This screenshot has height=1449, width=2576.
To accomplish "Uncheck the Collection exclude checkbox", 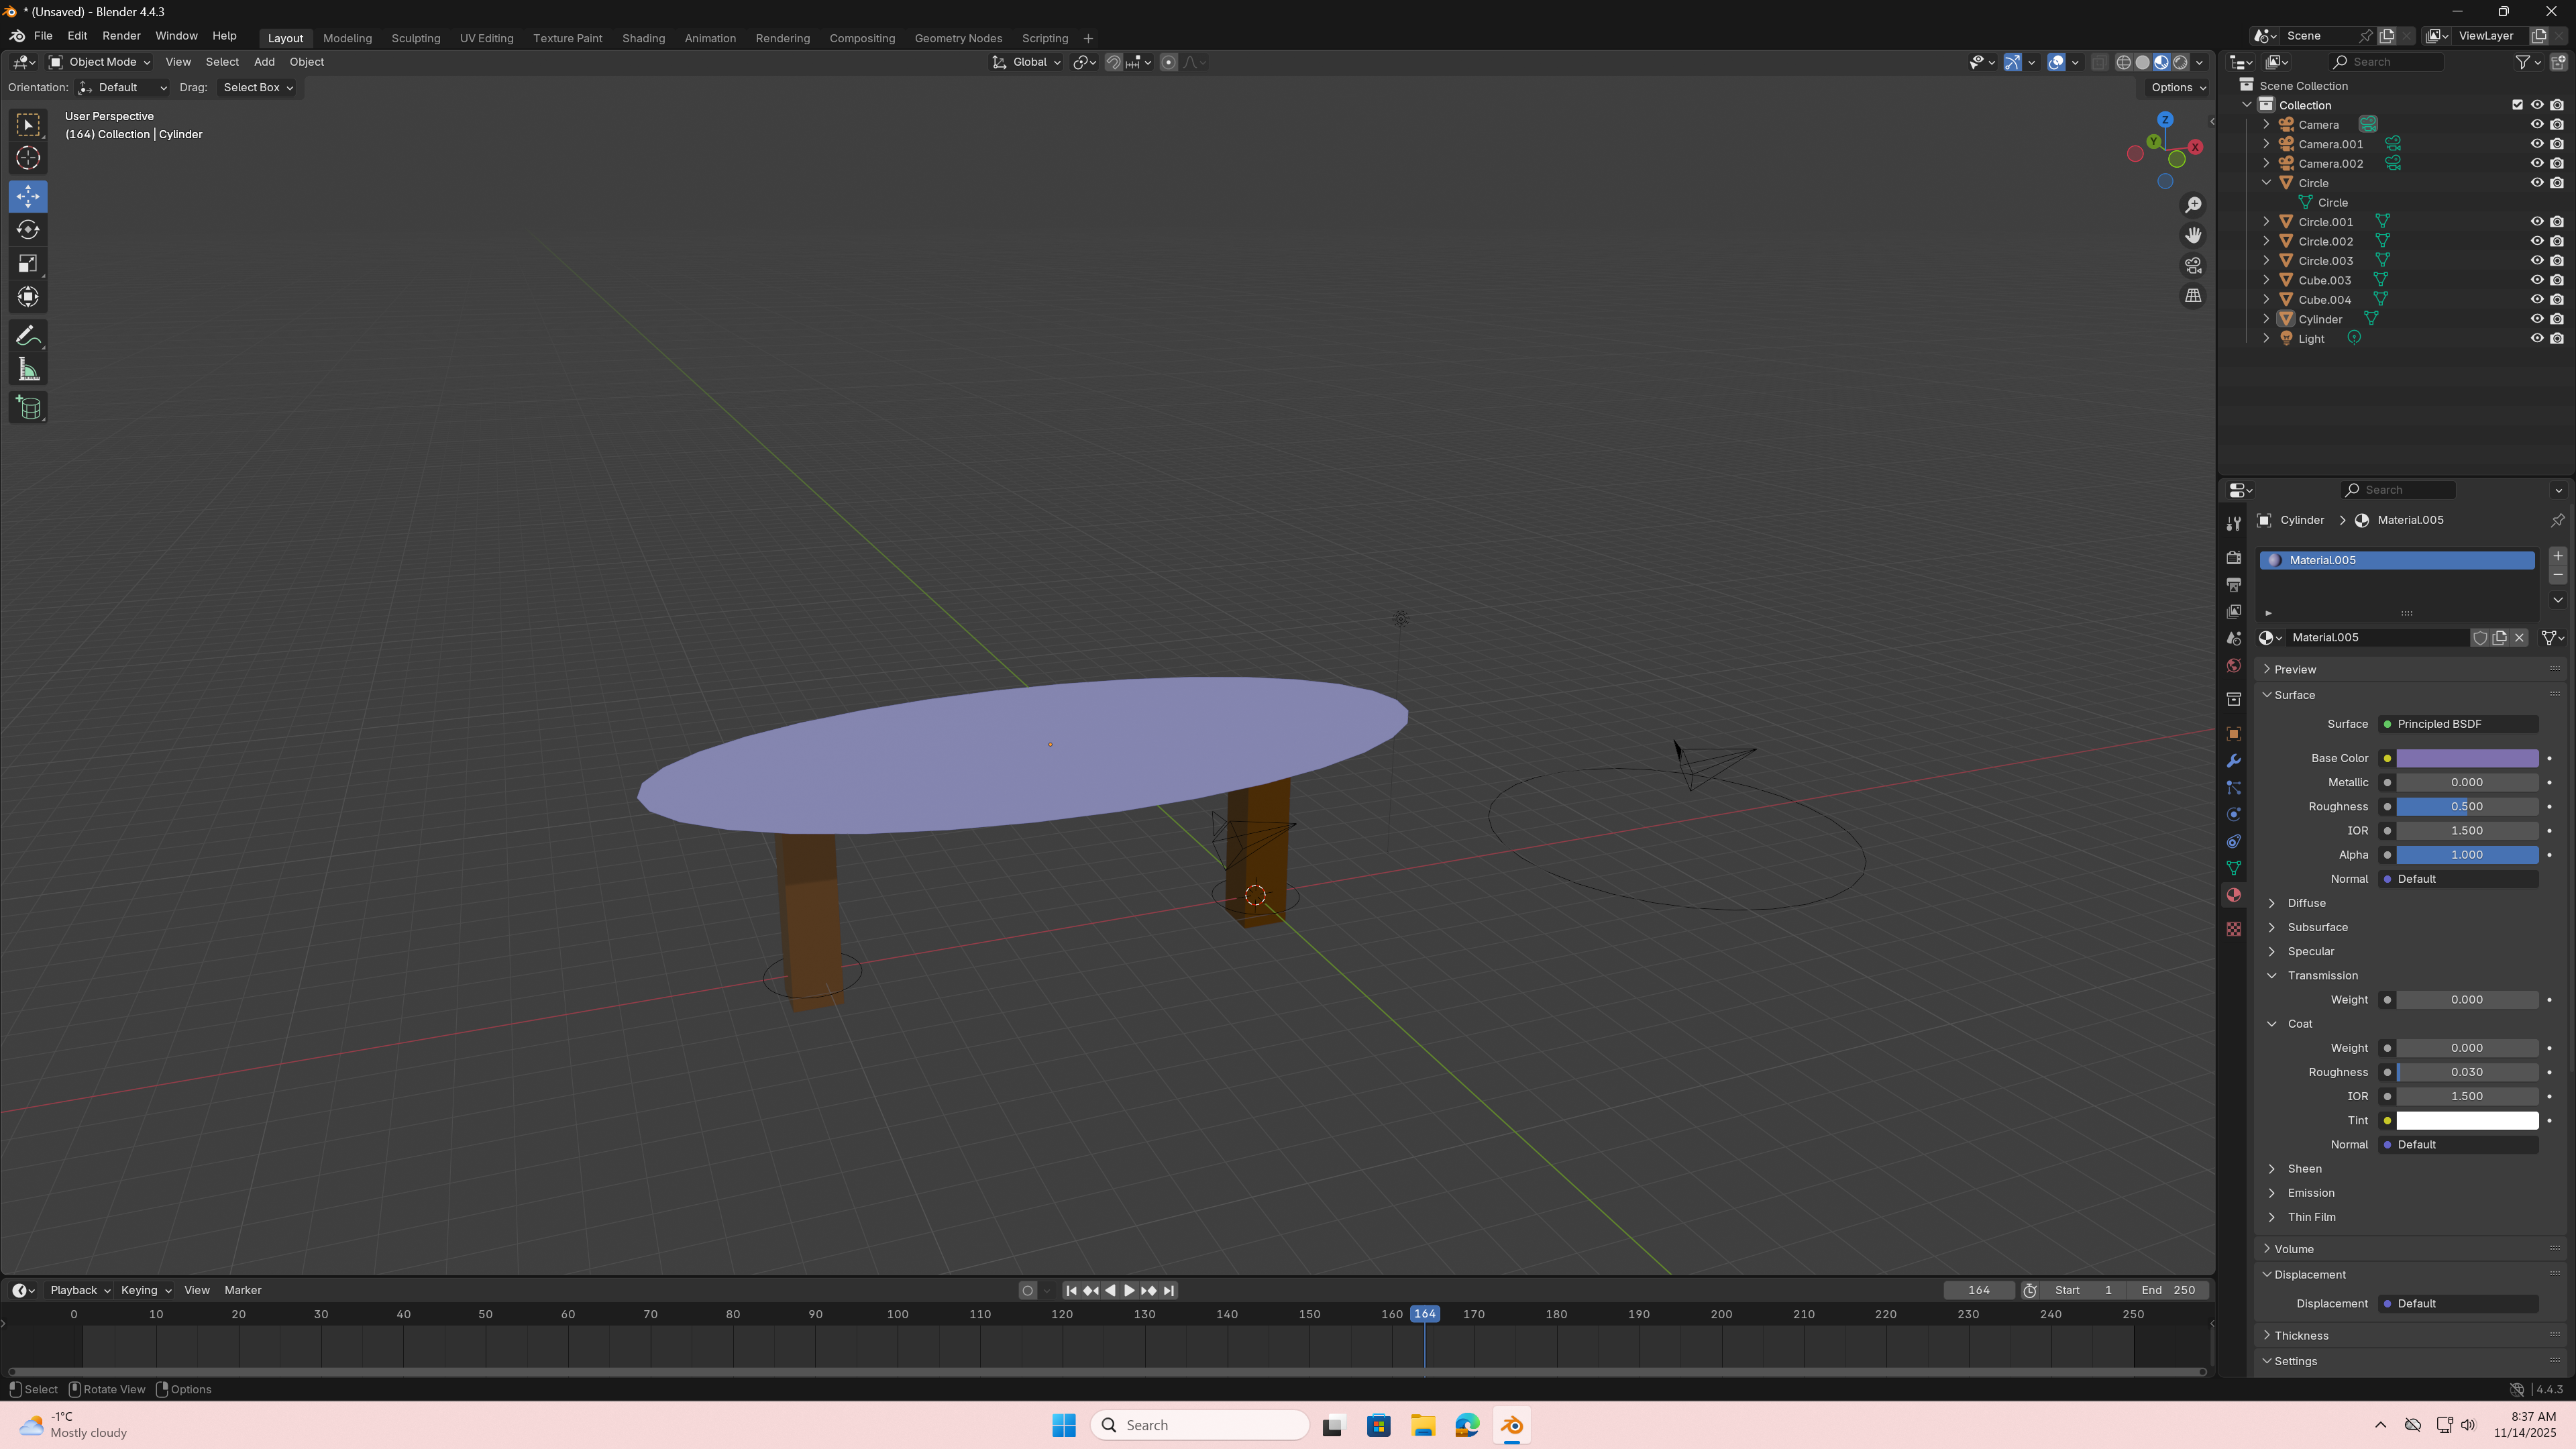I will point(2517,105).
